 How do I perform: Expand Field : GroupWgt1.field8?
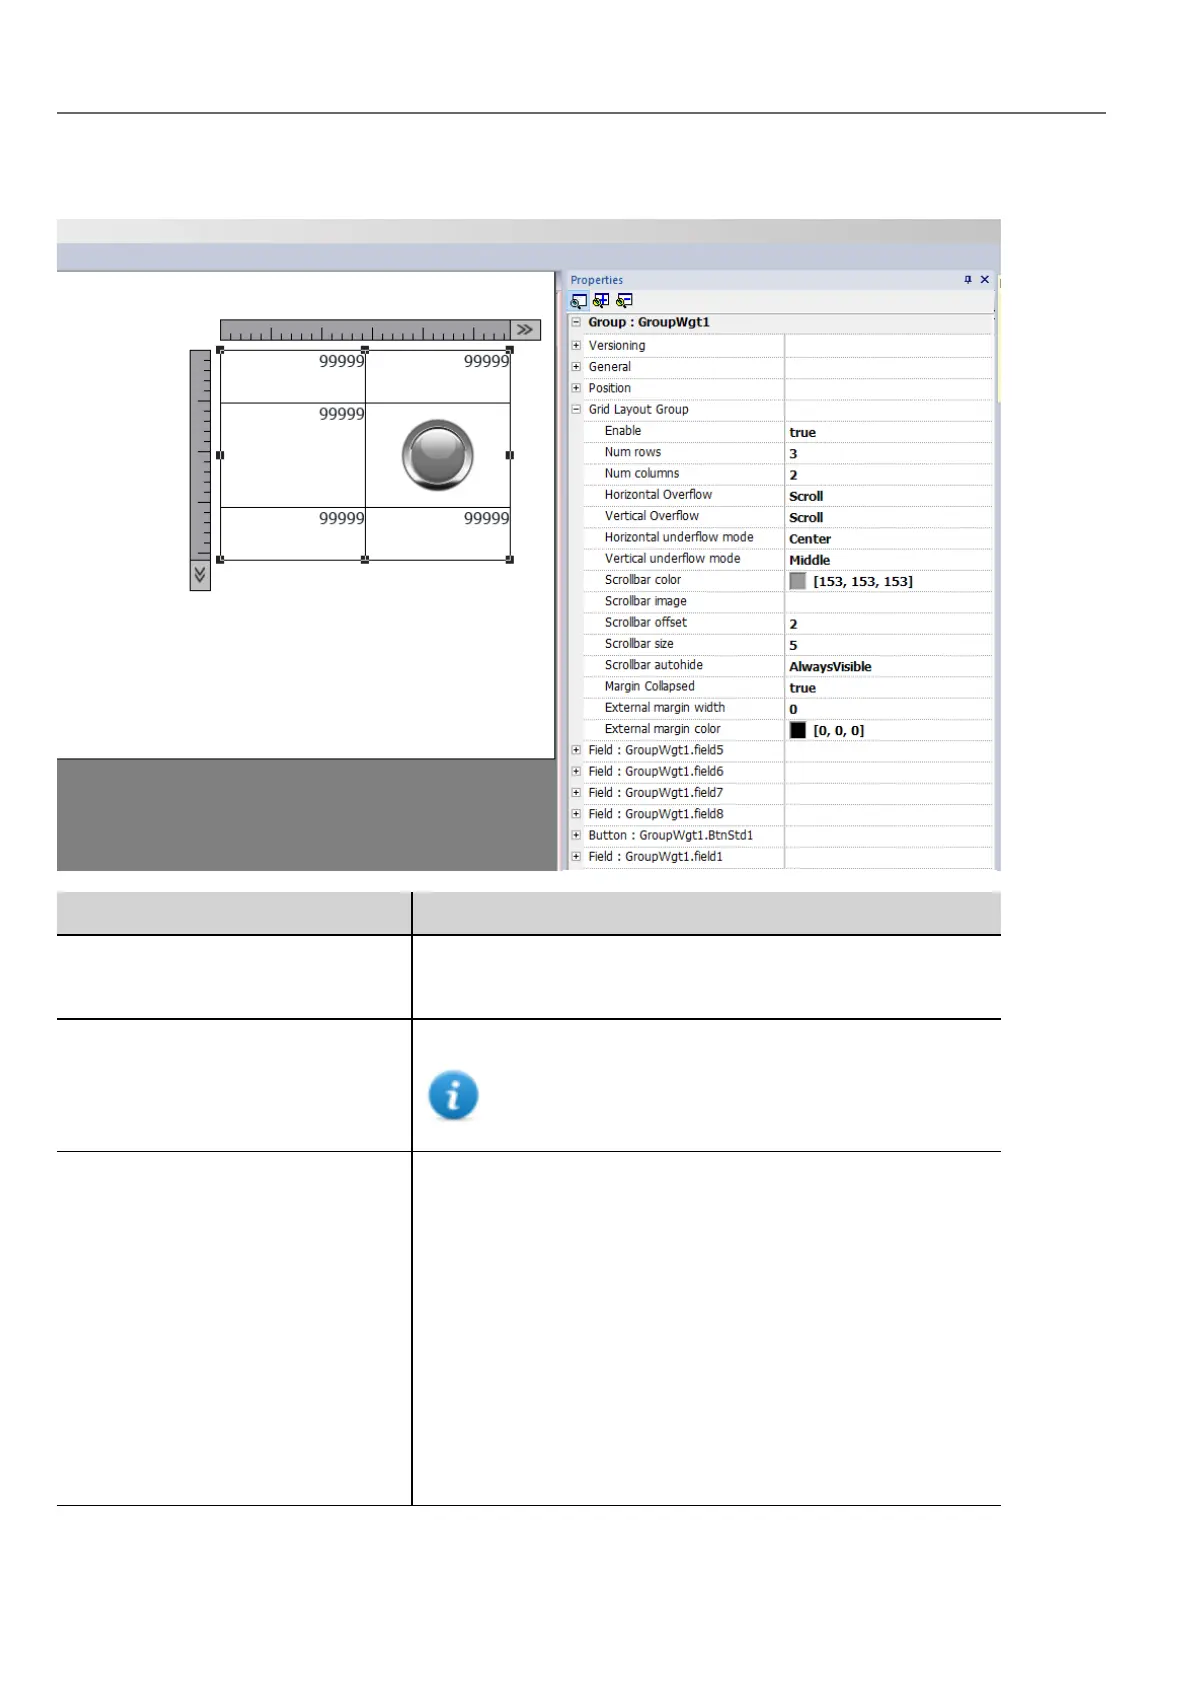[576, 814]
